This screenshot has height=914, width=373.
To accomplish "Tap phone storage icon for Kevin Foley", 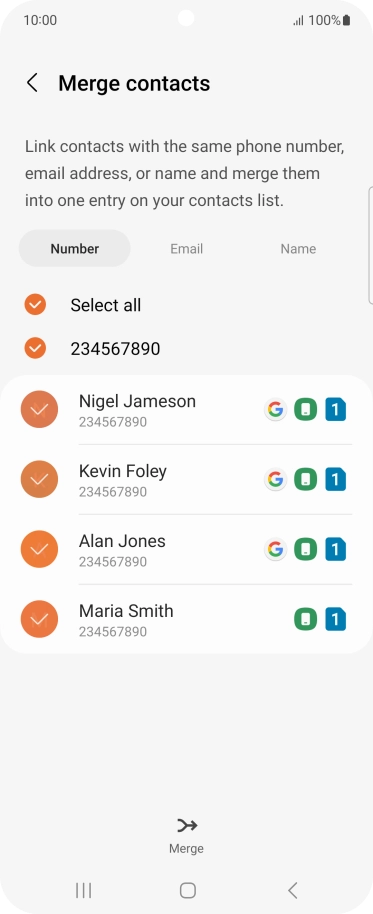I will (x=305, y=480).
